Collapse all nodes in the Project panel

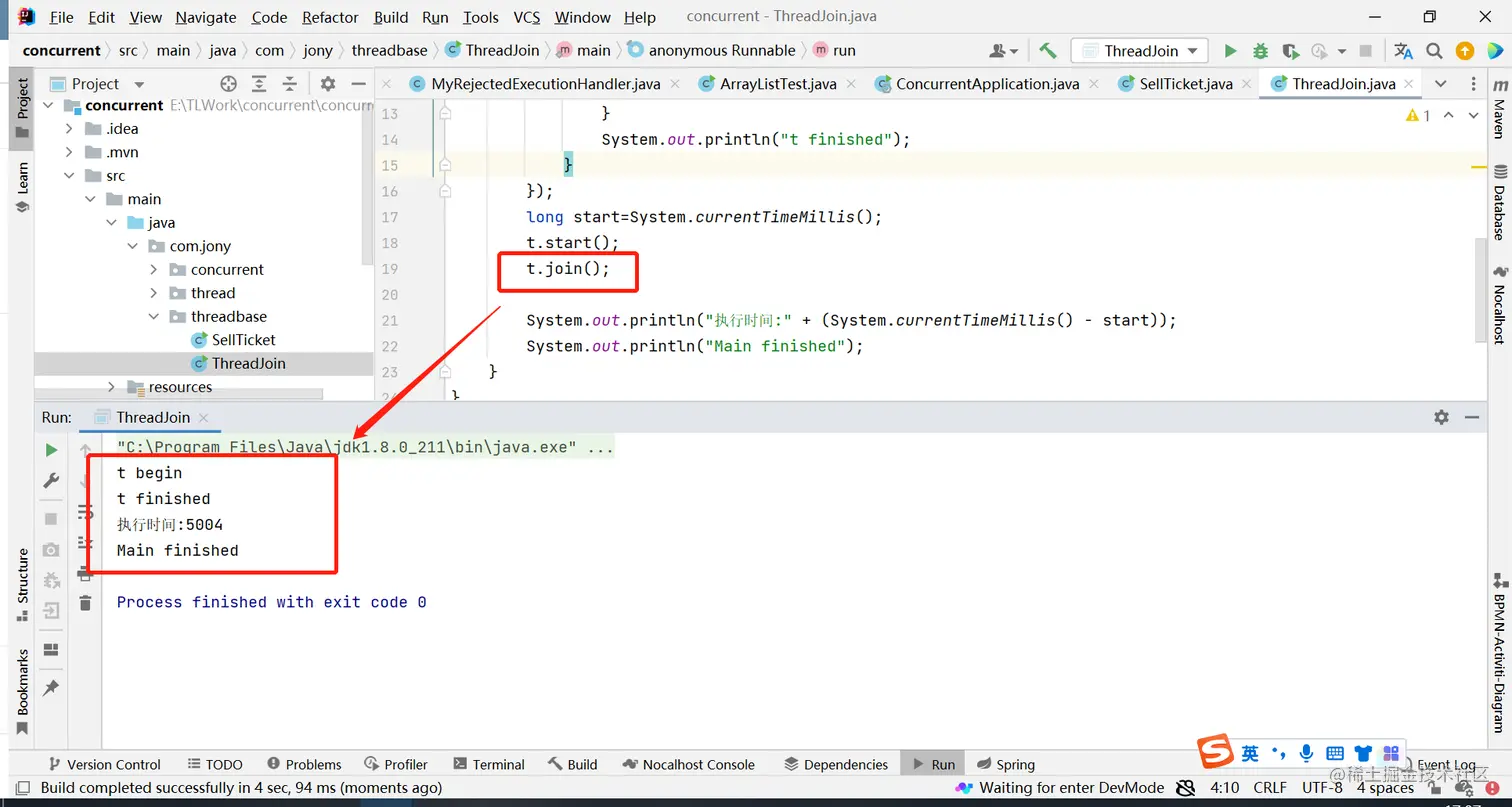pyautogui.click(x=289, y=84)
